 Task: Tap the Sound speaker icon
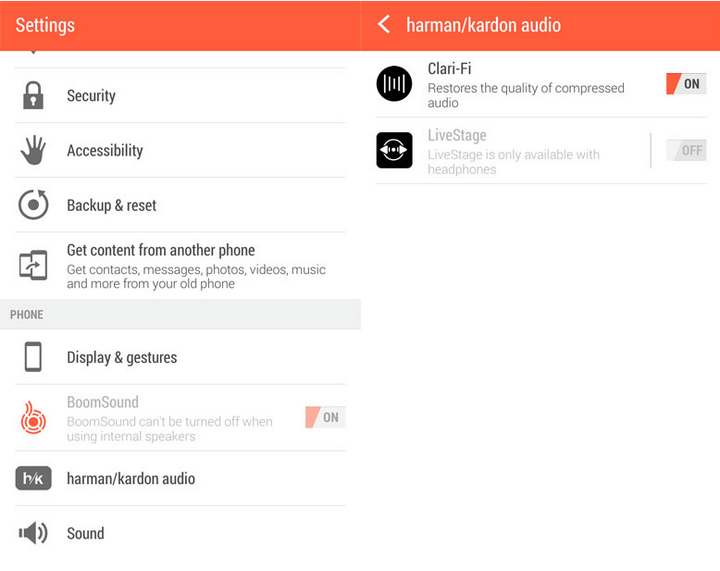pyautogui.click(x=33, y=533)
